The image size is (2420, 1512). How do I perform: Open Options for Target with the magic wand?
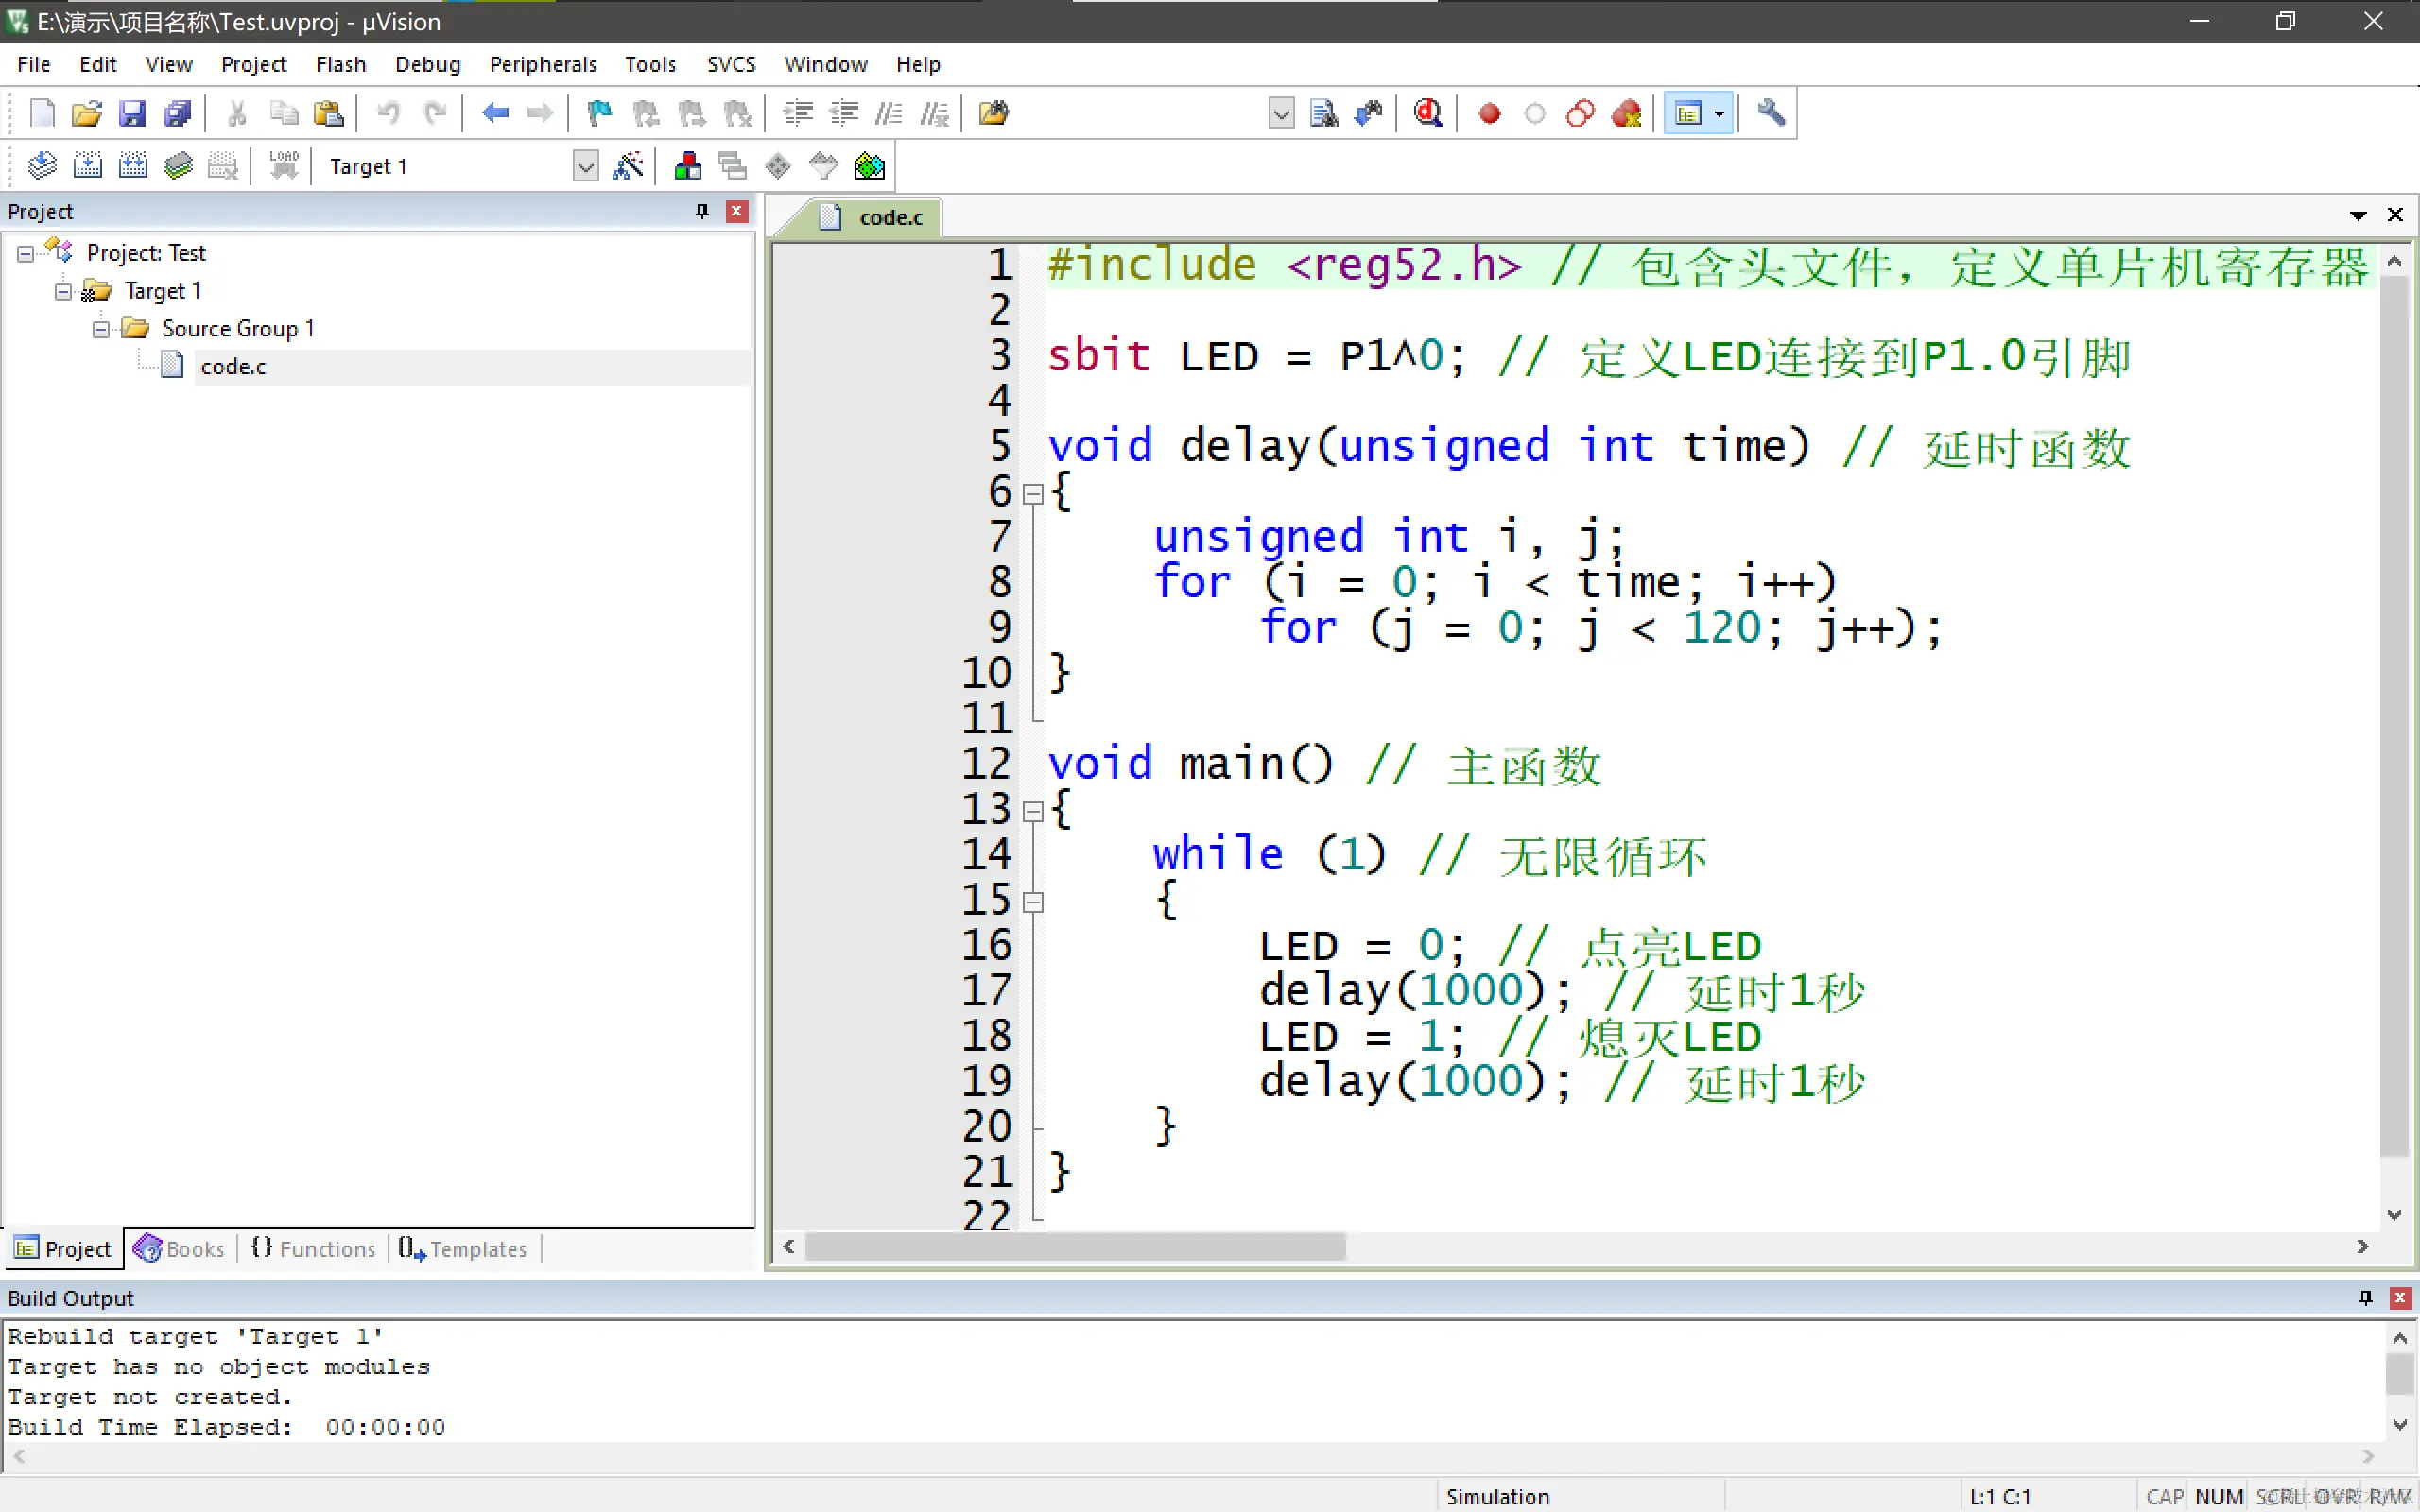pos(628,165)
